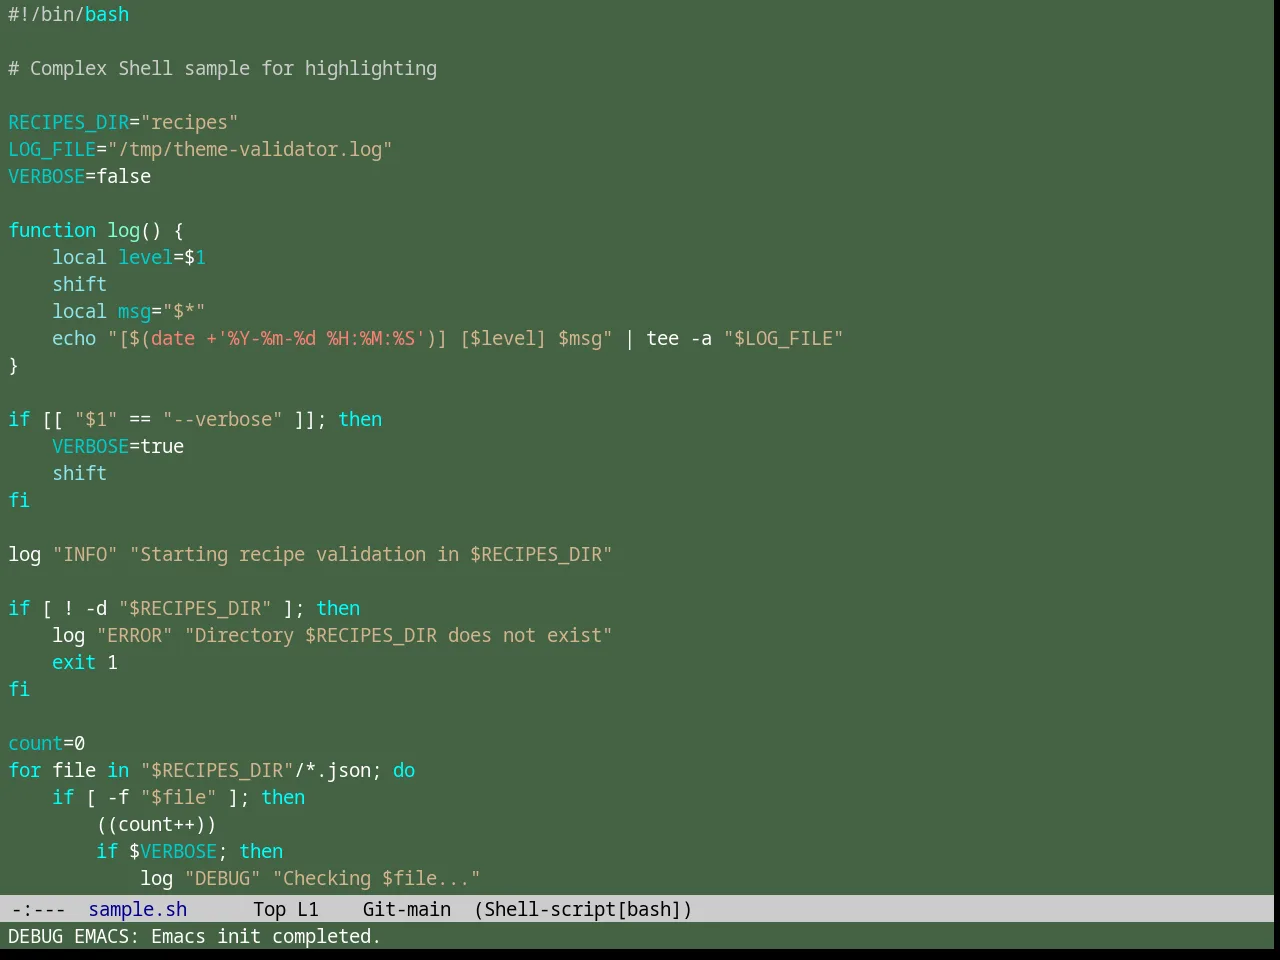The height and width of the screenshot is (960, 1280).
Task: Click the function keyword before log()
Action: point(52,230)
